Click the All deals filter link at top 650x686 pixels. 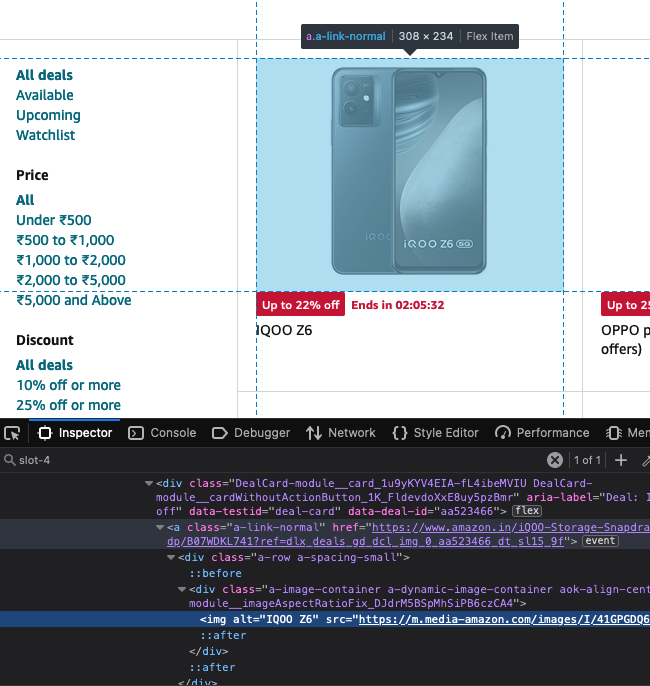pyautogui.click(x=44, y=75)
